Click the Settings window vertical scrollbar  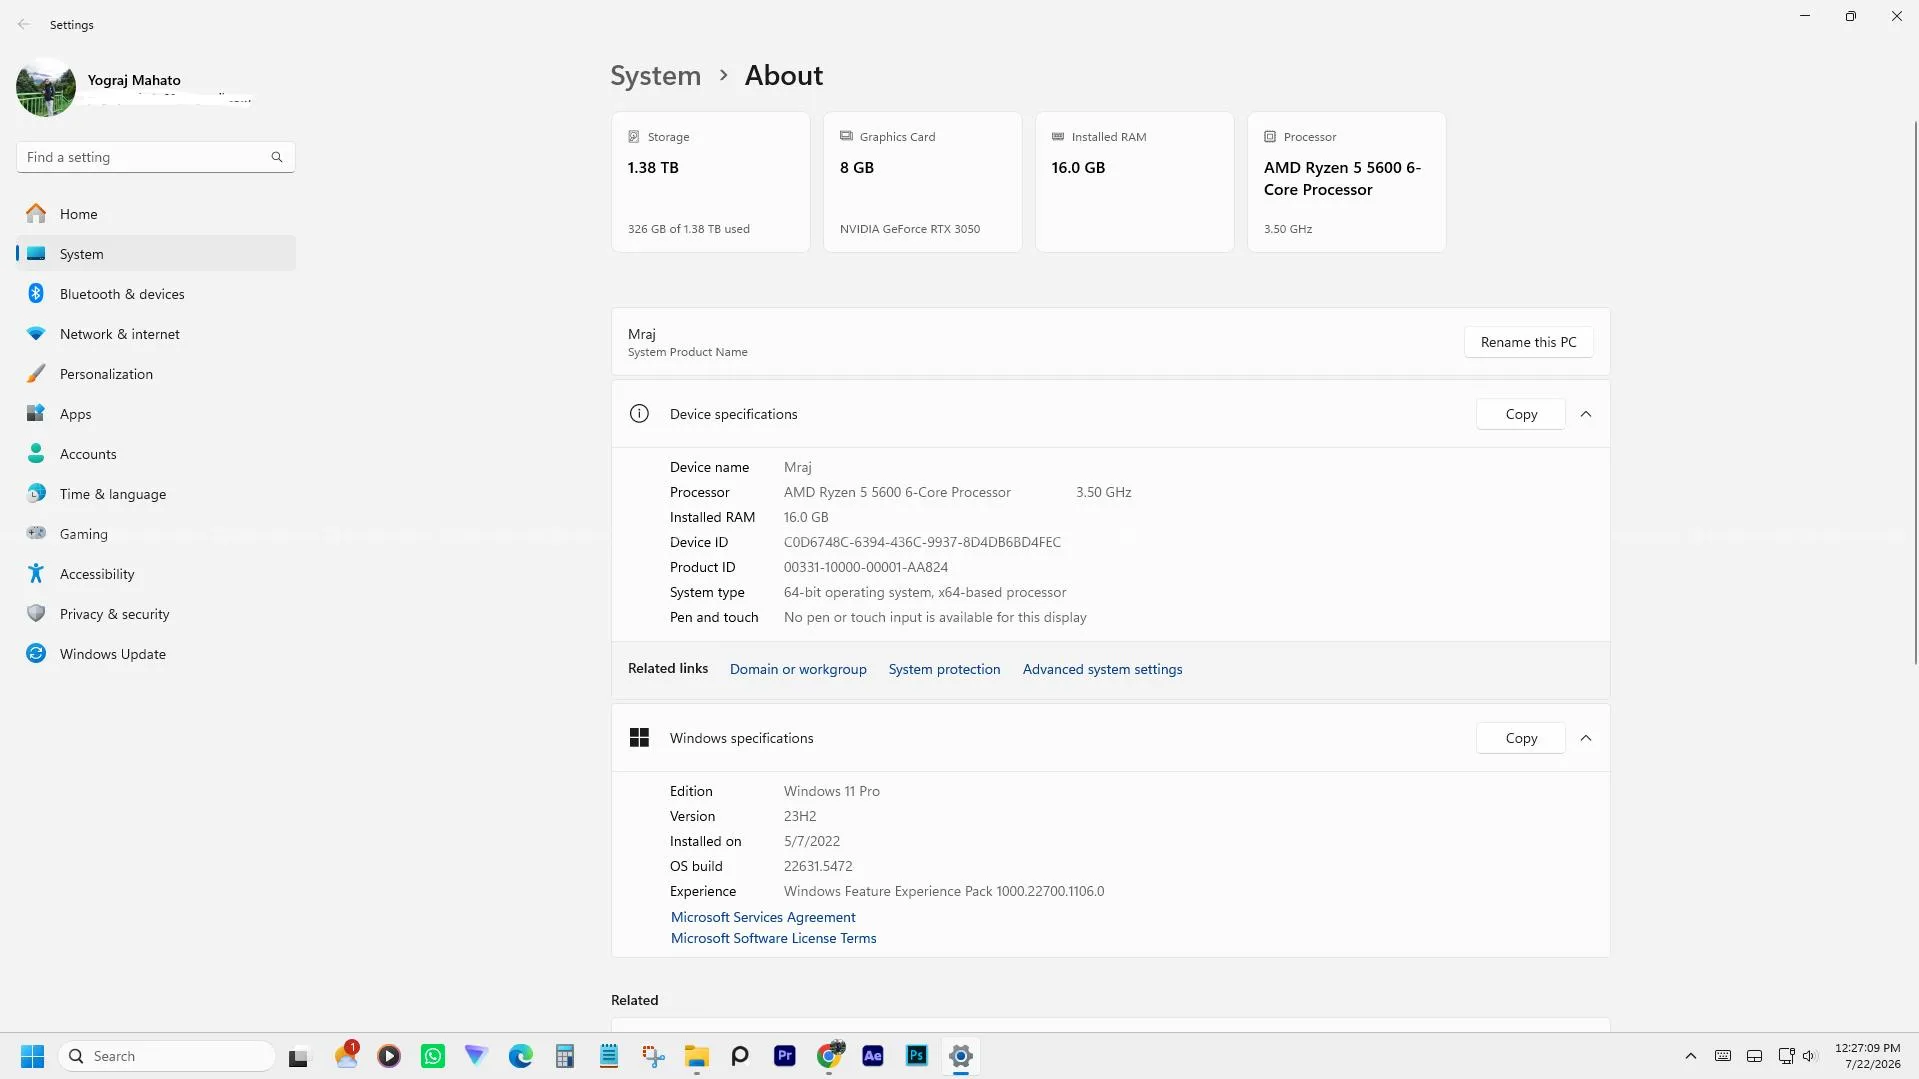(1915, 393)
